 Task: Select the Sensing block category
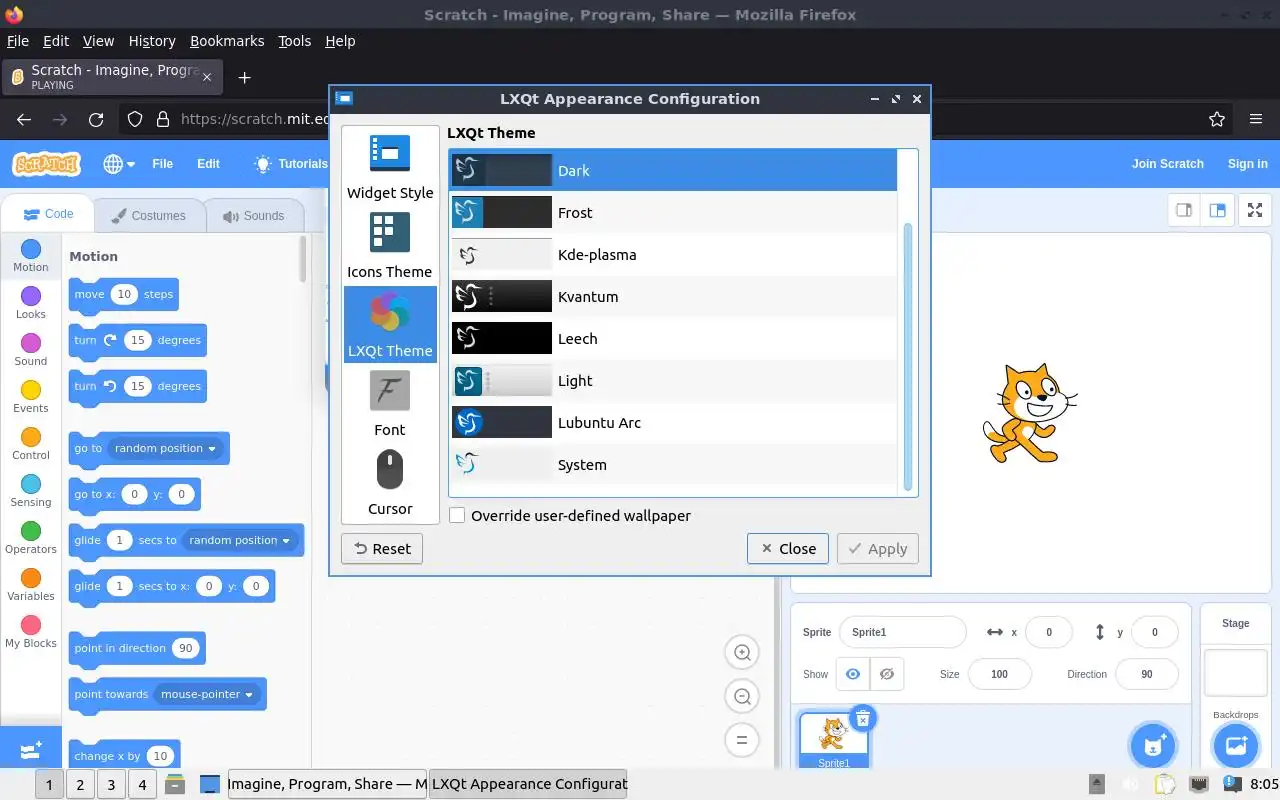click(x=31, y=491)
